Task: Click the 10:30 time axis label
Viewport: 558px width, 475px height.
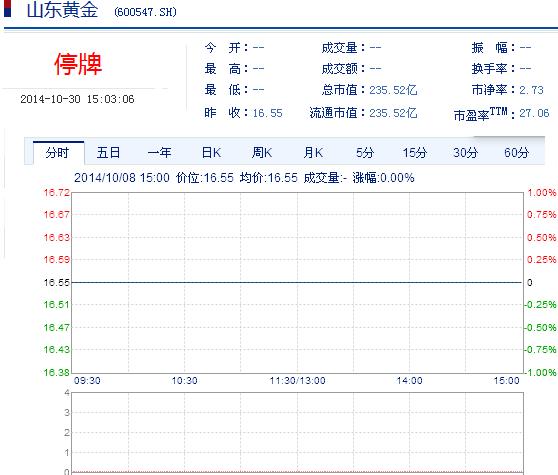Action: [184, 381]
